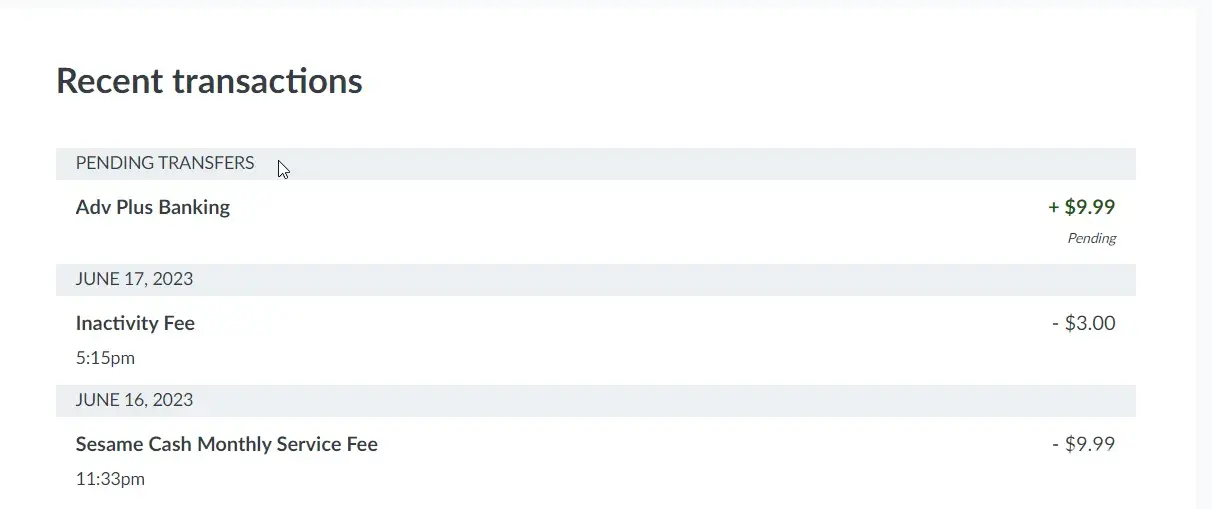Click the word PENDING in the section header
Image resolution: width=1212 pixels, height=509 pixels.
(114, 163)
